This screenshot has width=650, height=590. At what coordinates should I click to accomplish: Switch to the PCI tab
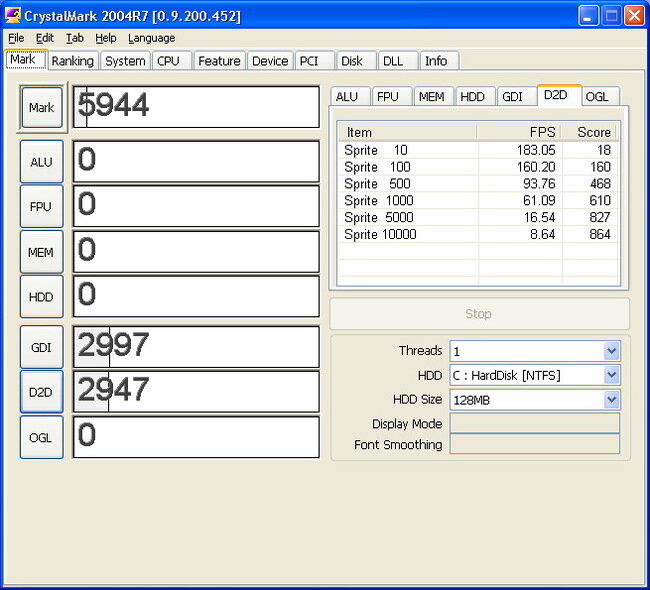tap(315, 61)
